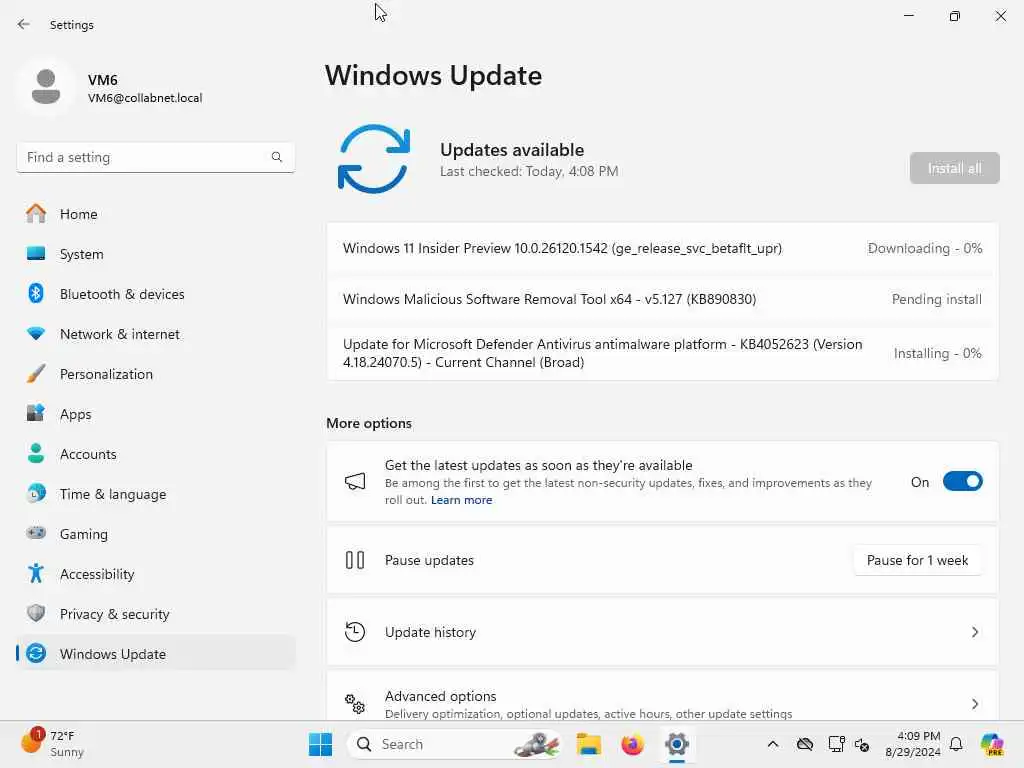This screenshot has height=768, width=1024.
Task: Click the Installing - 0% status
Action: [x=937, y=353]
